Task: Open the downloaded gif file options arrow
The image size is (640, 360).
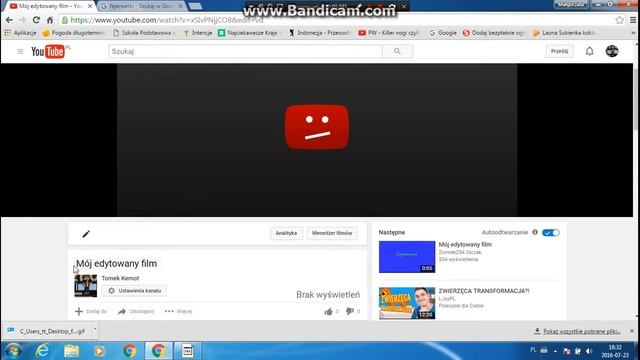Action: pyautogui.click(x=95, y=331)
